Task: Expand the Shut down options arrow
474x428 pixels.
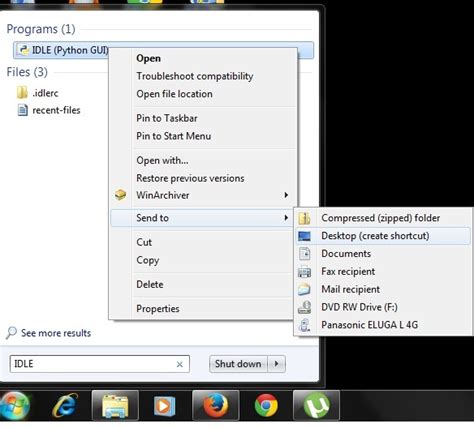Action: [277, 364]
